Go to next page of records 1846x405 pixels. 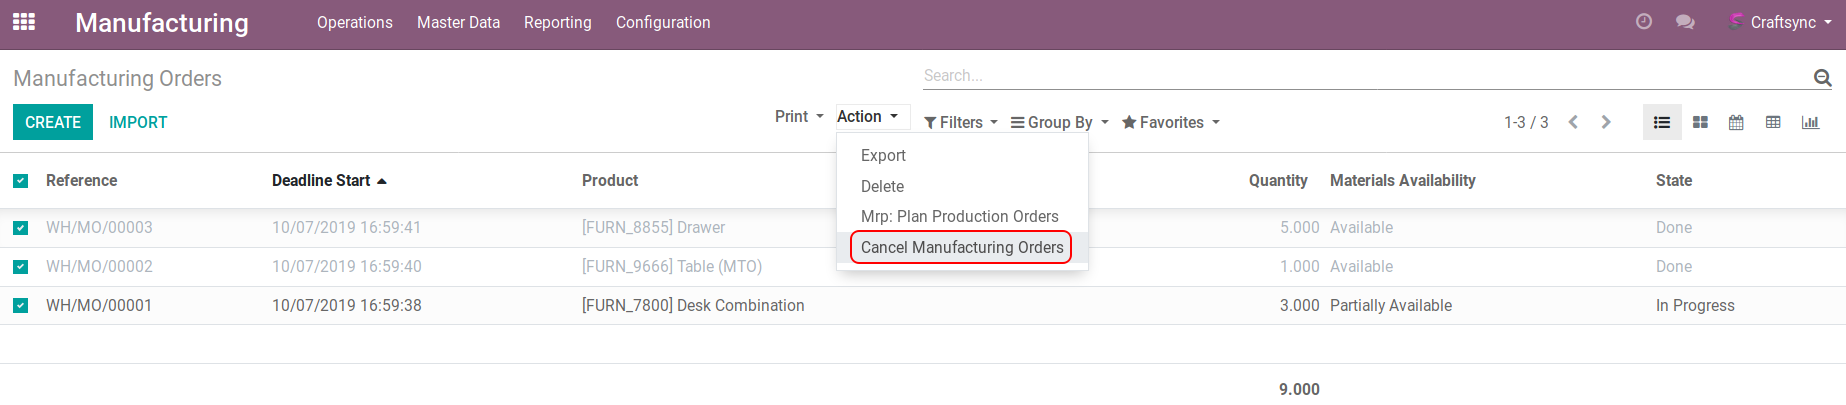1606,122
